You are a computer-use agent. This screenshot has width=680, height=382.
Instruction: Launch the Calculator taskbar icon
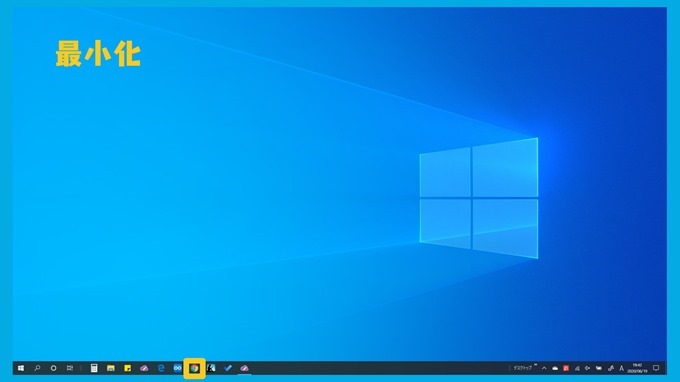point(94,368)
